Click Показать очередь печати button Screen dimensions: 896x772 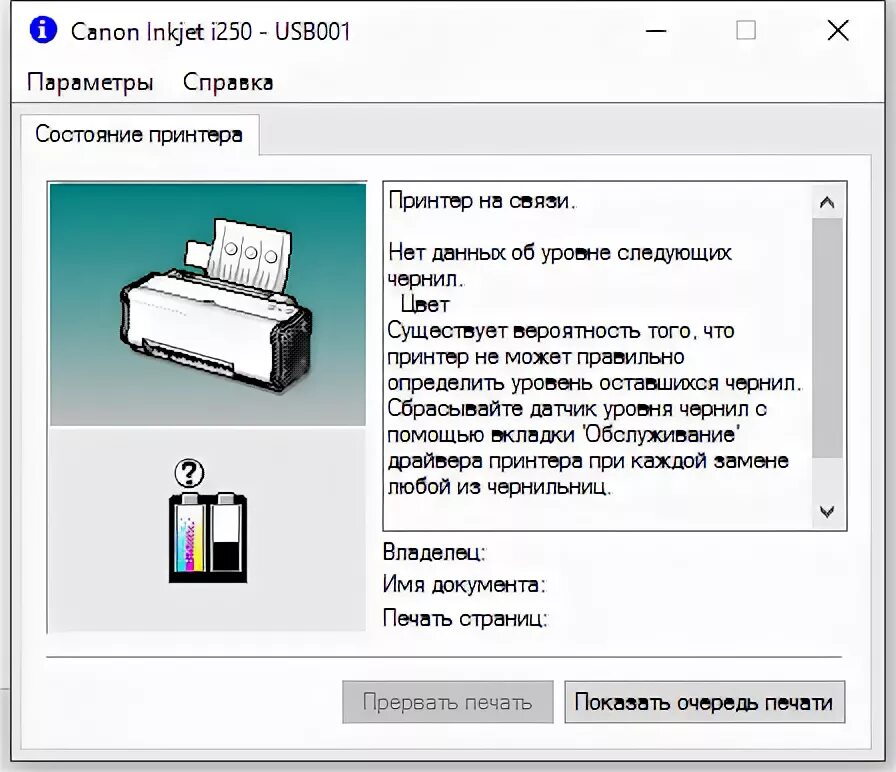[705, 702]
